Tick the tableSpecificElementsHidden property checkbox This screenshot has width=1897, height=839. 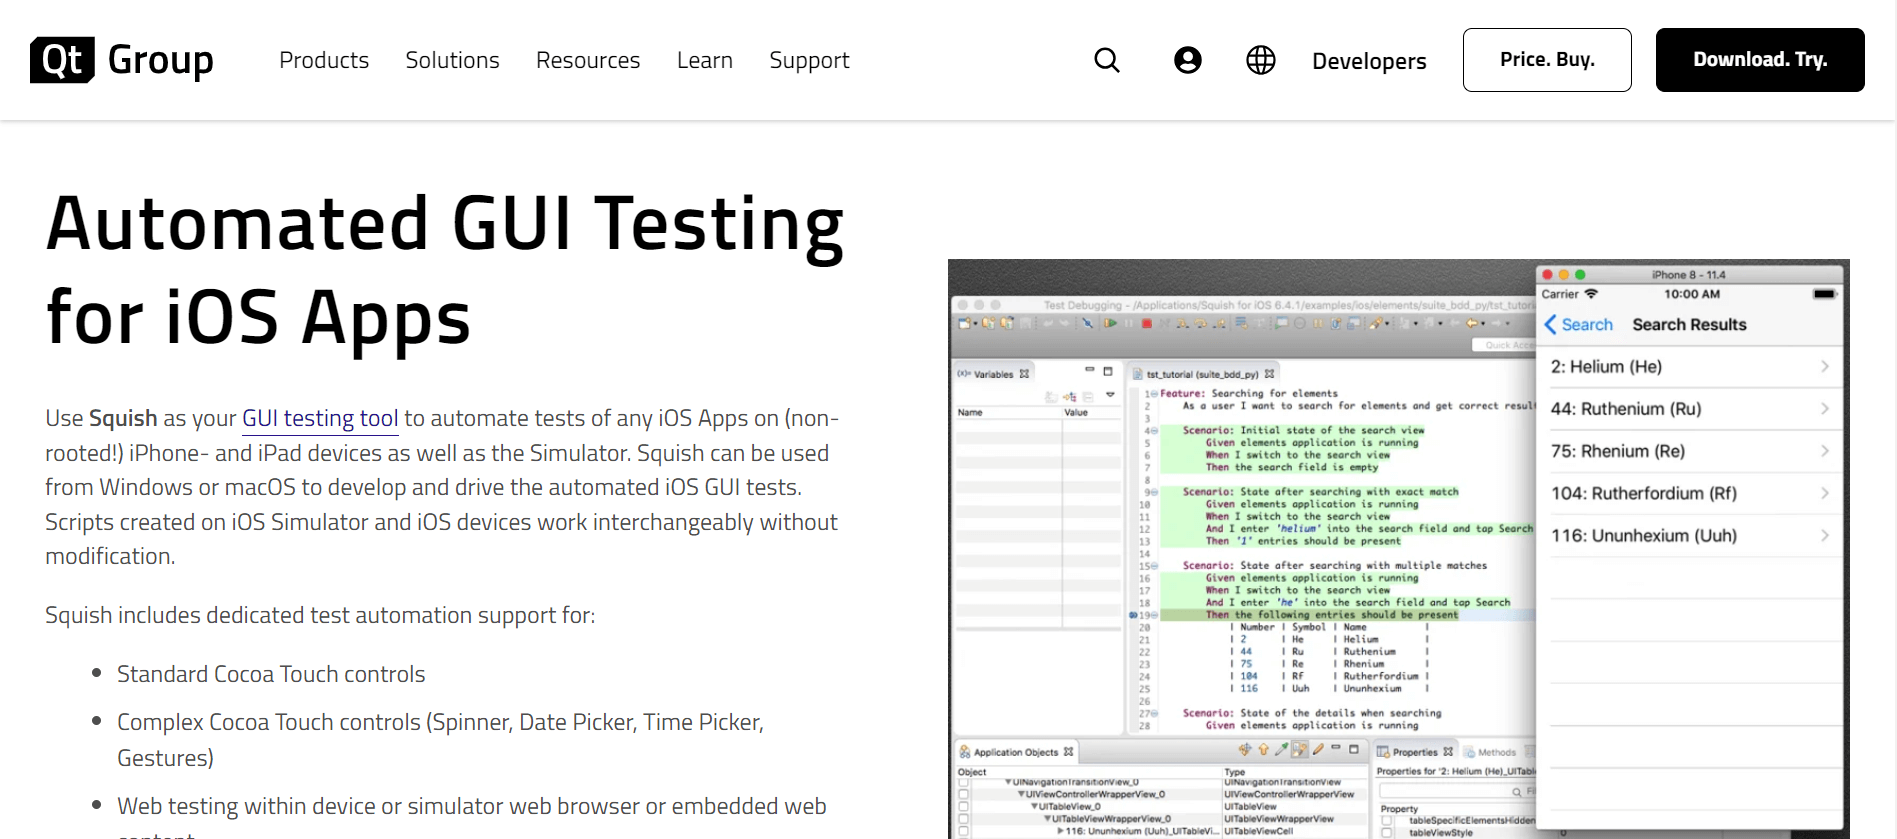pyautogui.click(x=1387, y=821)
